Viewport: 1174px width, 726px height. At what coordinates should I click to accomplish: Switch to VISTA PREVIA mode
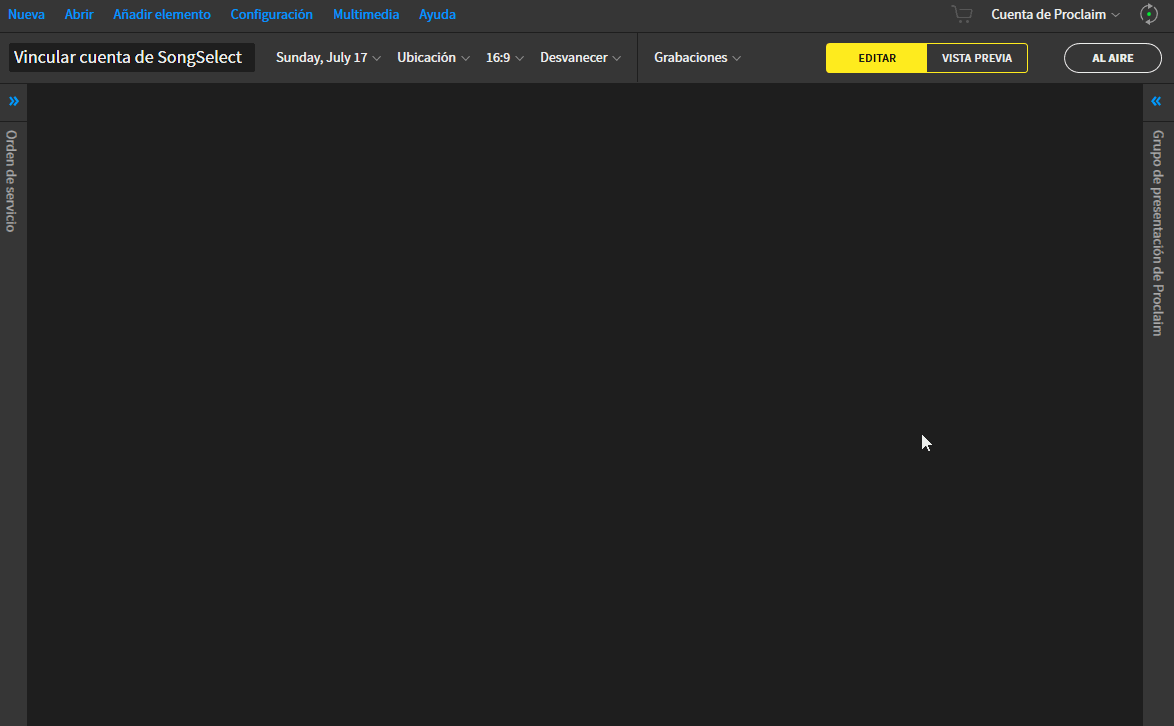tap(977, 58)
